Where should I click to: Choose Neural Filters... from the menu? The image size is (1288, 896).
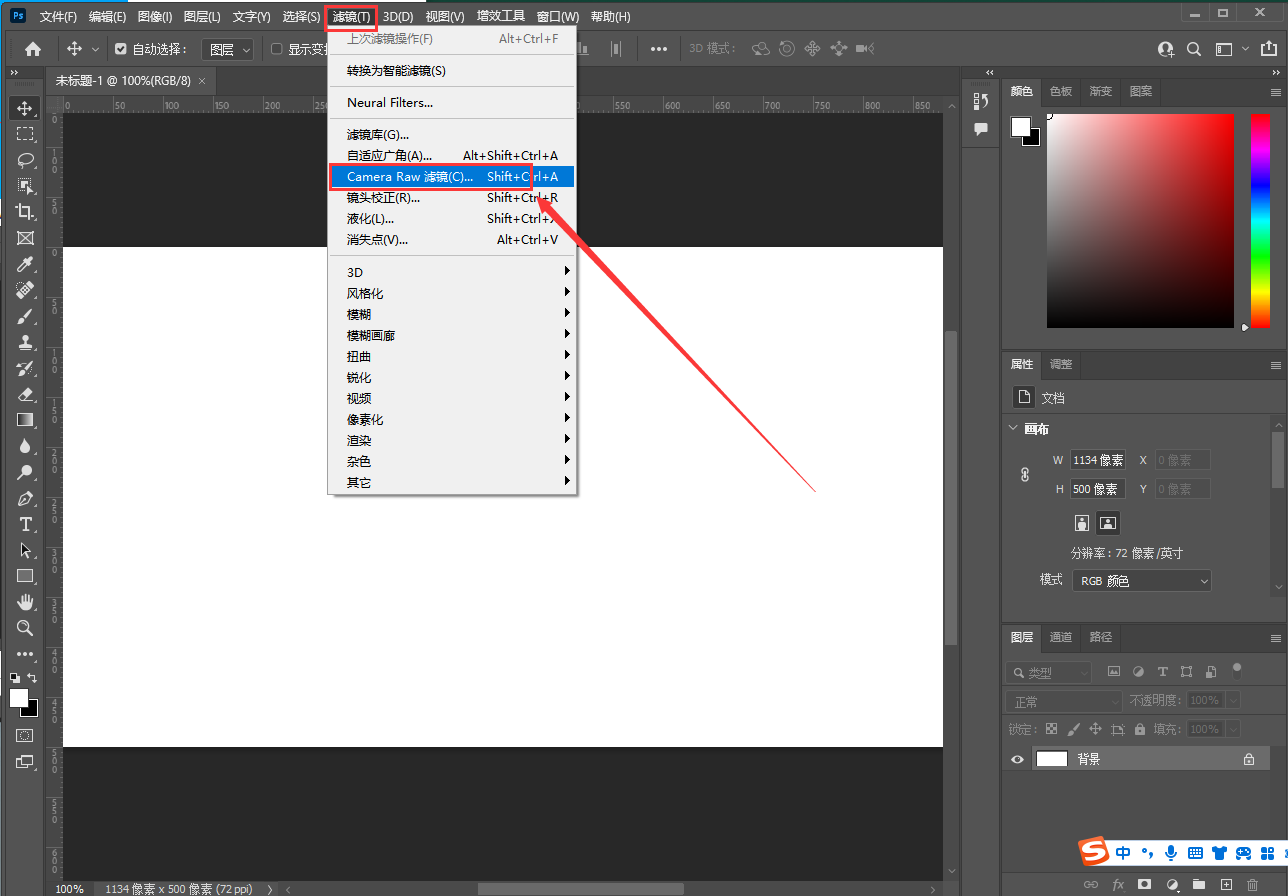[x=452, y=103]
